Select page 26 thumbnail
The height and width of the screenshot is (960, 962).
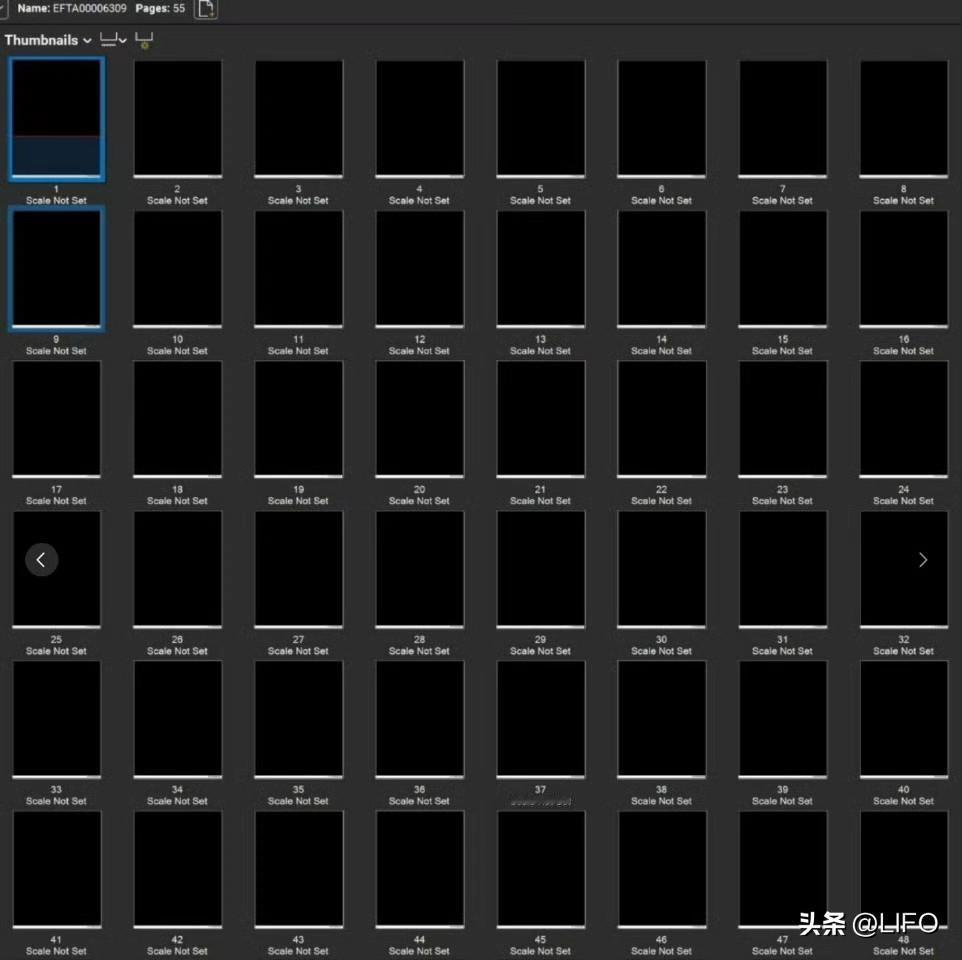click(178, 570)
